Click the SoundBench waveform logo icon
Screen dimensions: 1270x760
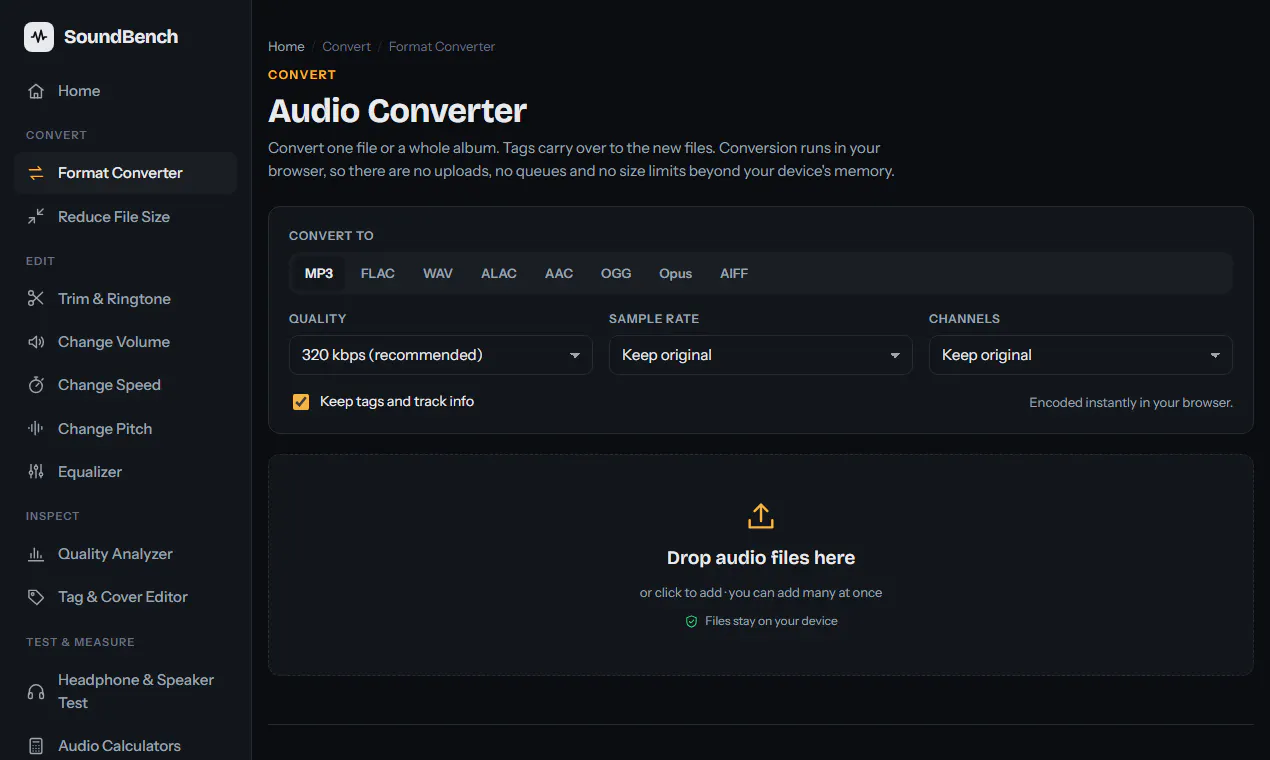39,37
